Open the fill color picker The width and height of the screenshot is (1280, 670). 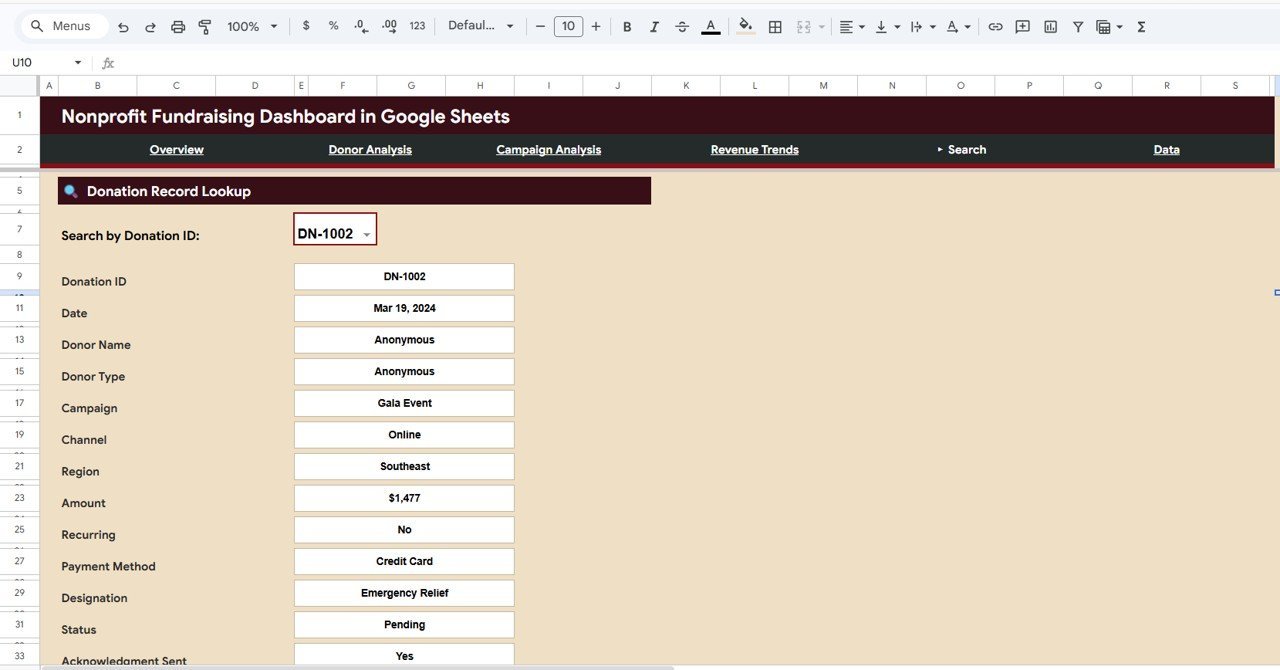click(x=745, y=26)
